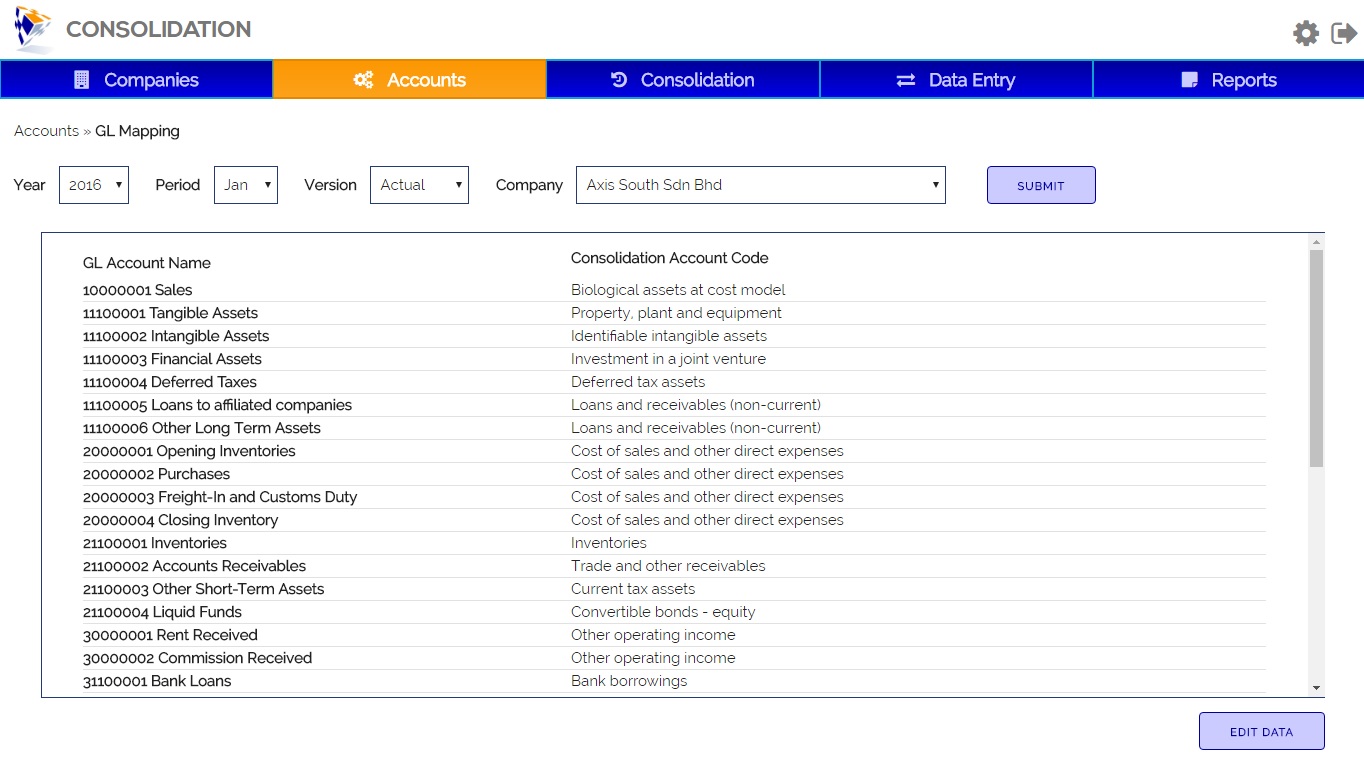The image size is (1364, 766).
Task: Select row 21100001 Inventories
Action: pyautogui.click(x=674, y=543)
